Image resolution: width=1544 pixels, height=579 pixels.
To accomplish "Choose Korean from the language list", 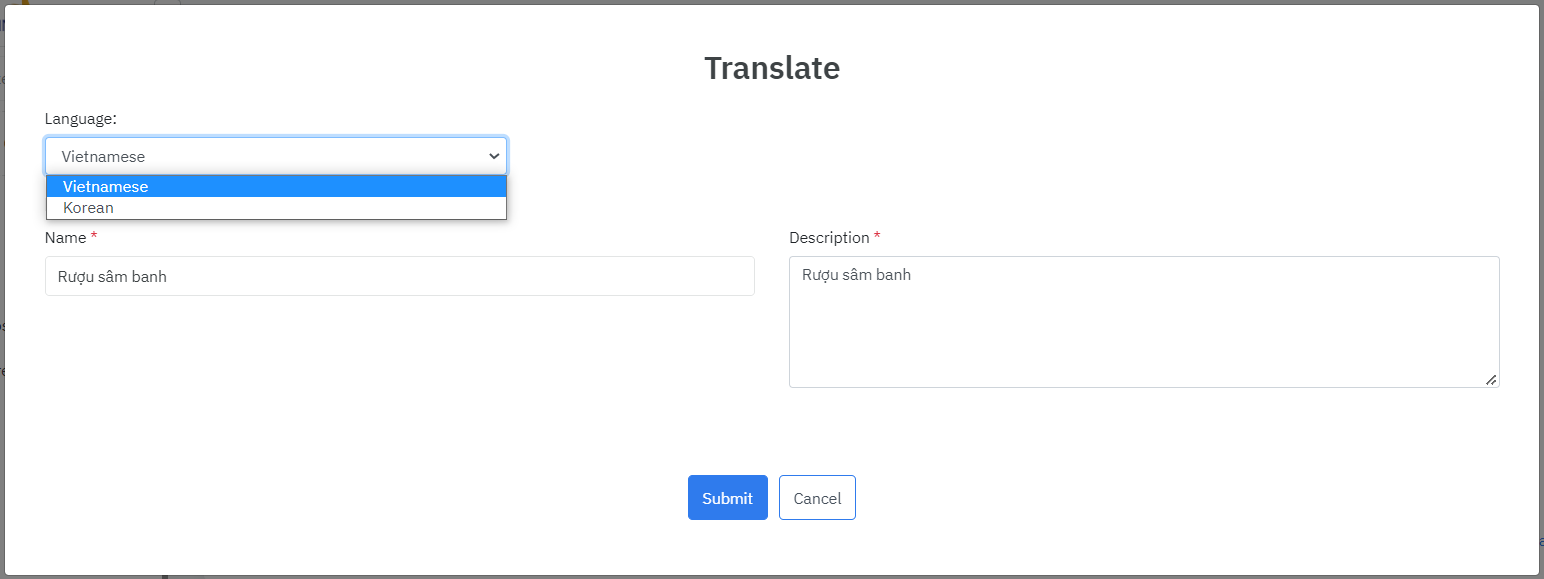I will pyautogui.click(x=88, y=208).
